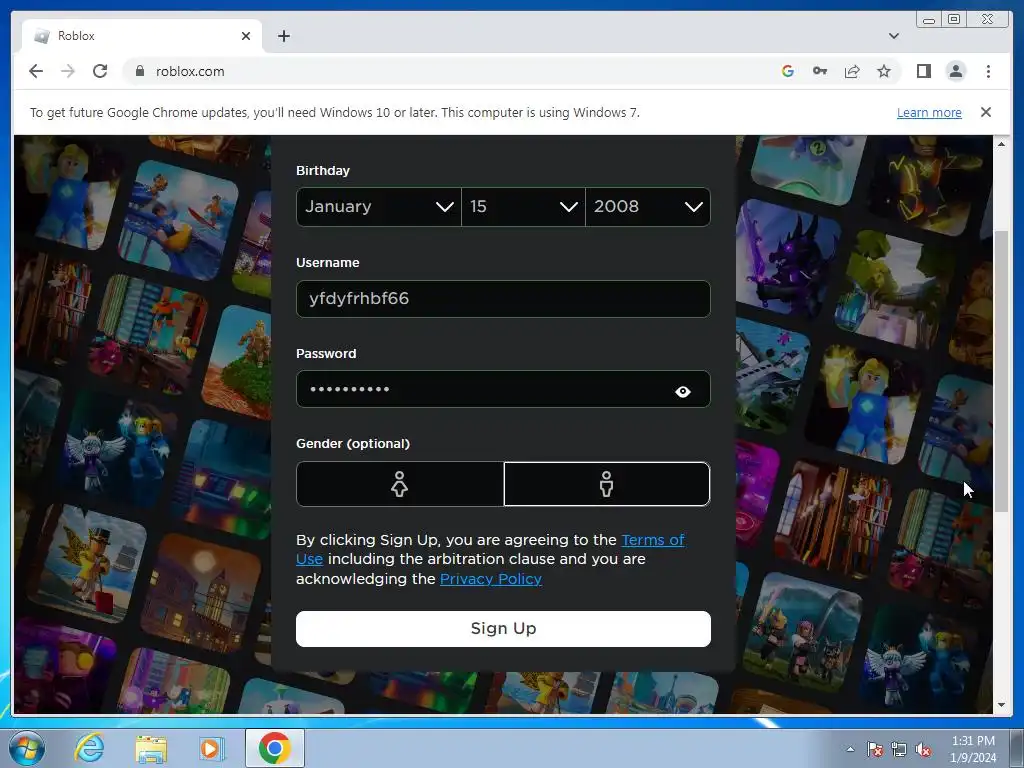Screen dimensions: 1024x768
Task: Click the address bar URL roblox.com
Action: pyautogui.click(x=190, y=71)
